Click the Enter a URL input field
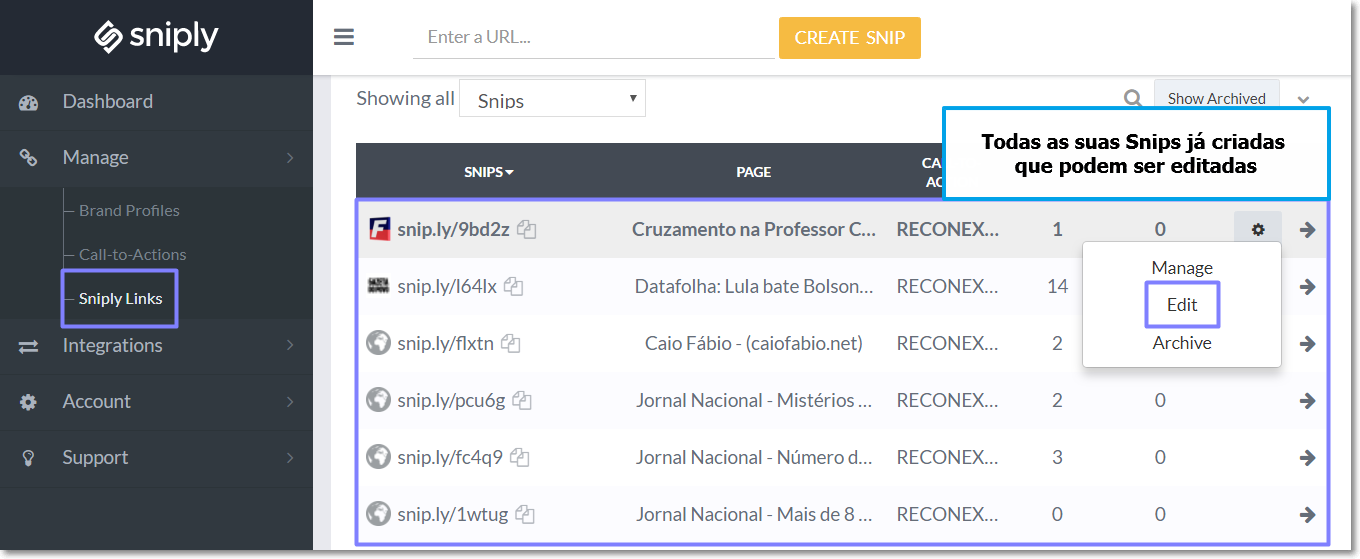 pos(594,38)
